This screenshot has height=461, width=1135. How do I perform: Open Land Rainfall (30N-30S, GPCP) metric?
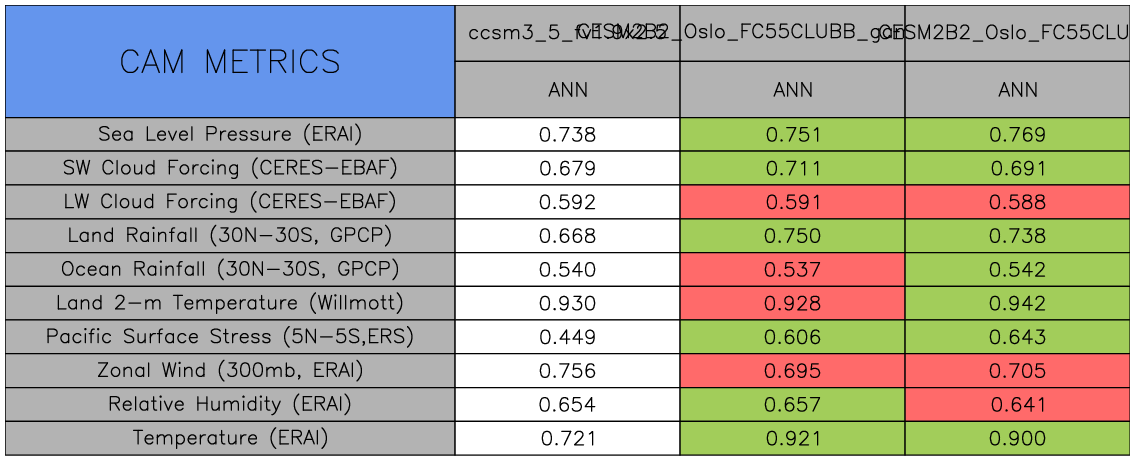pos(230,236)
